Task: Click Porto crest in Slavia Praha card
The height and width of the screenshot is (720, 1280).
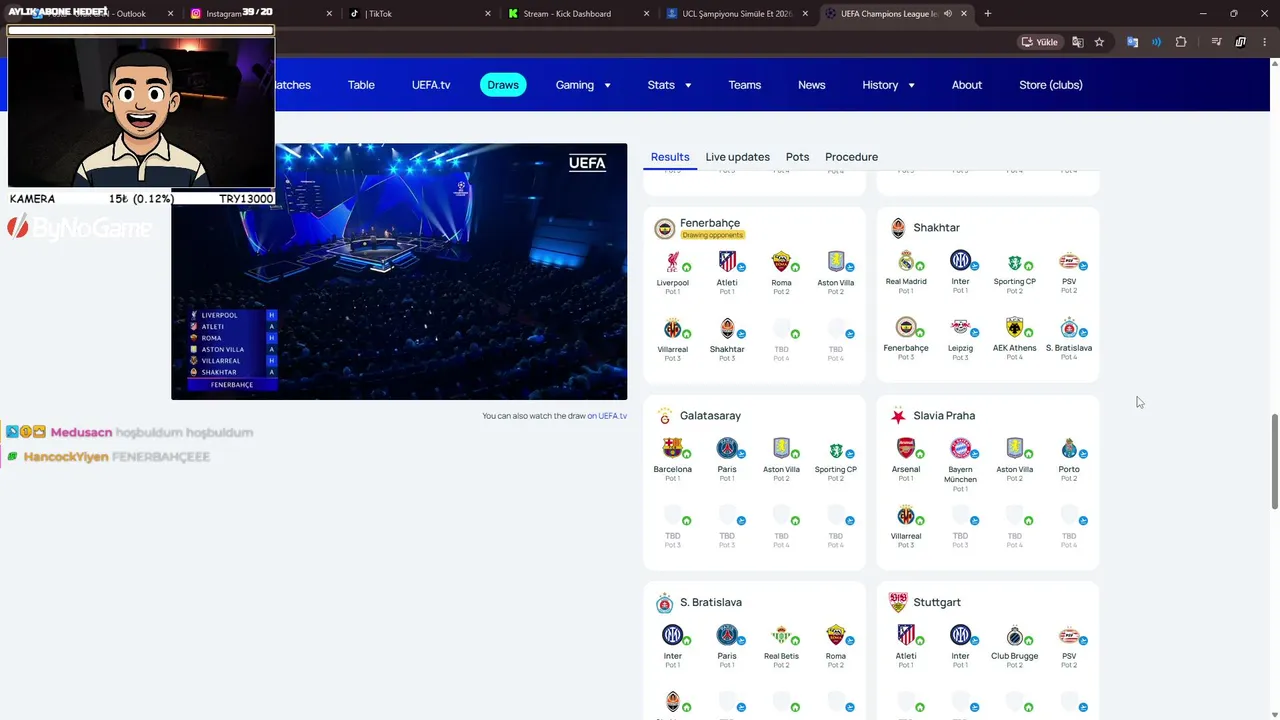Action: click(1069, 449)
